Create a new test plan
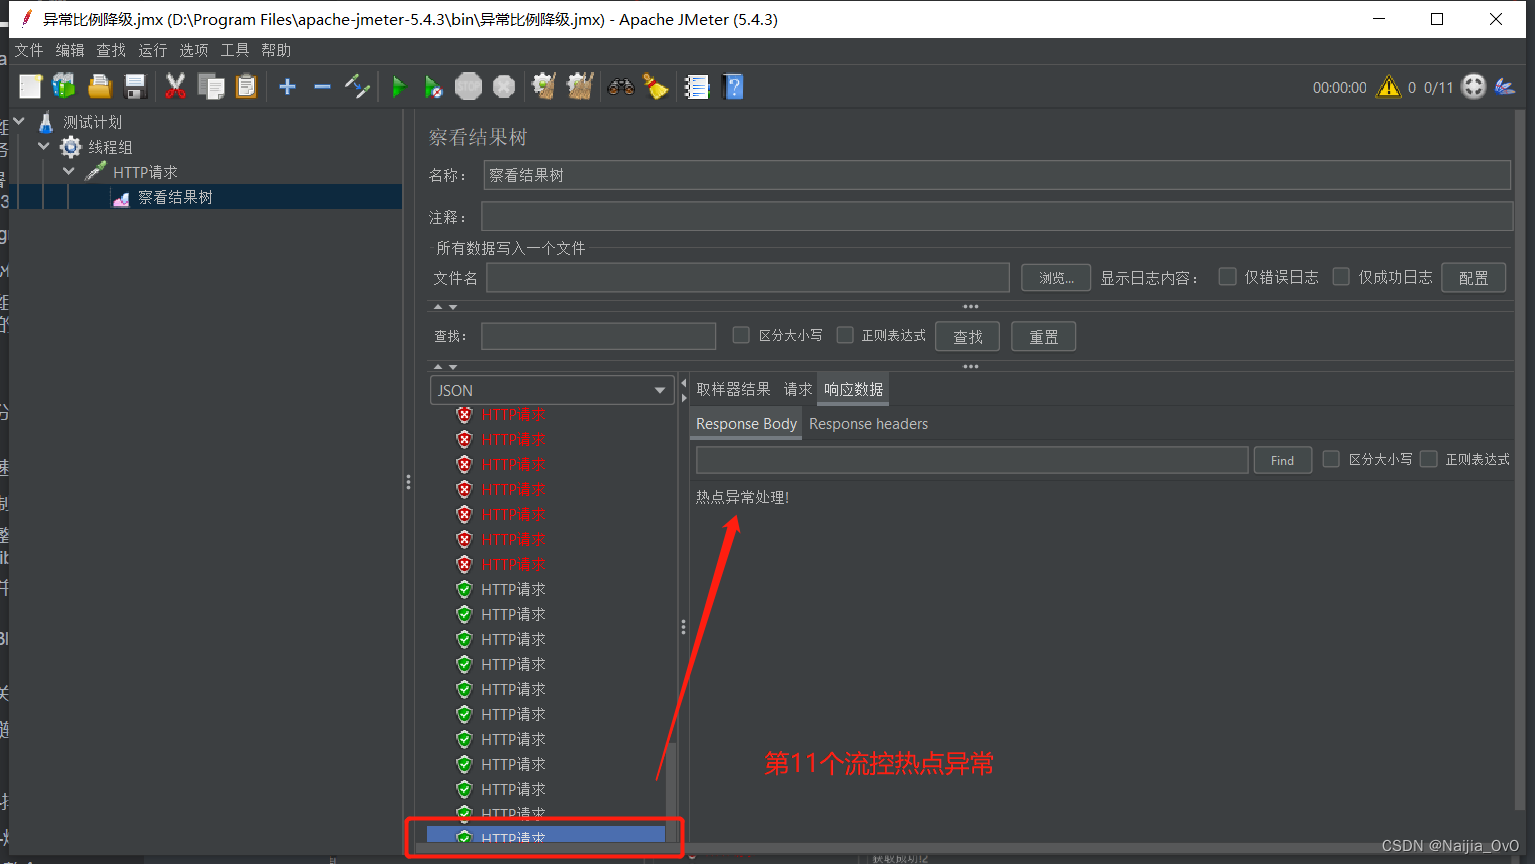Image resolution: width=1535 pixels, height=864 pixels. [x=30, y=87]
